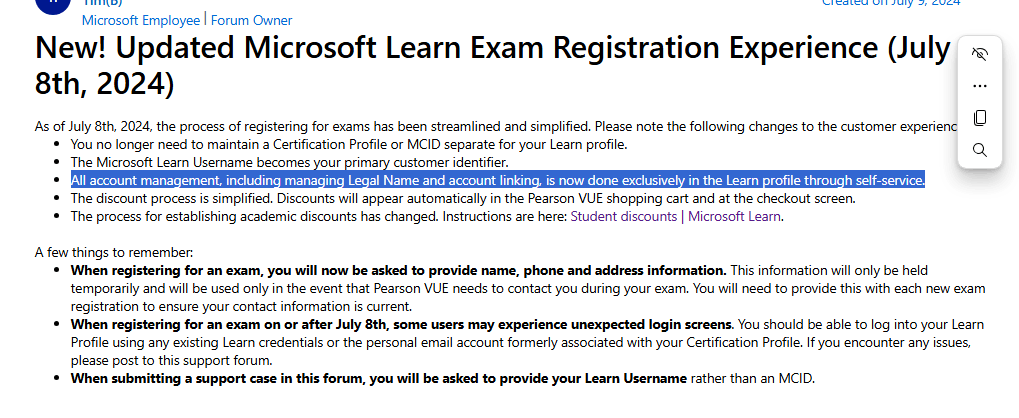Click bold text about submitting a support case
This screenshot has height=418, width=1019.
tap(378, 378)
